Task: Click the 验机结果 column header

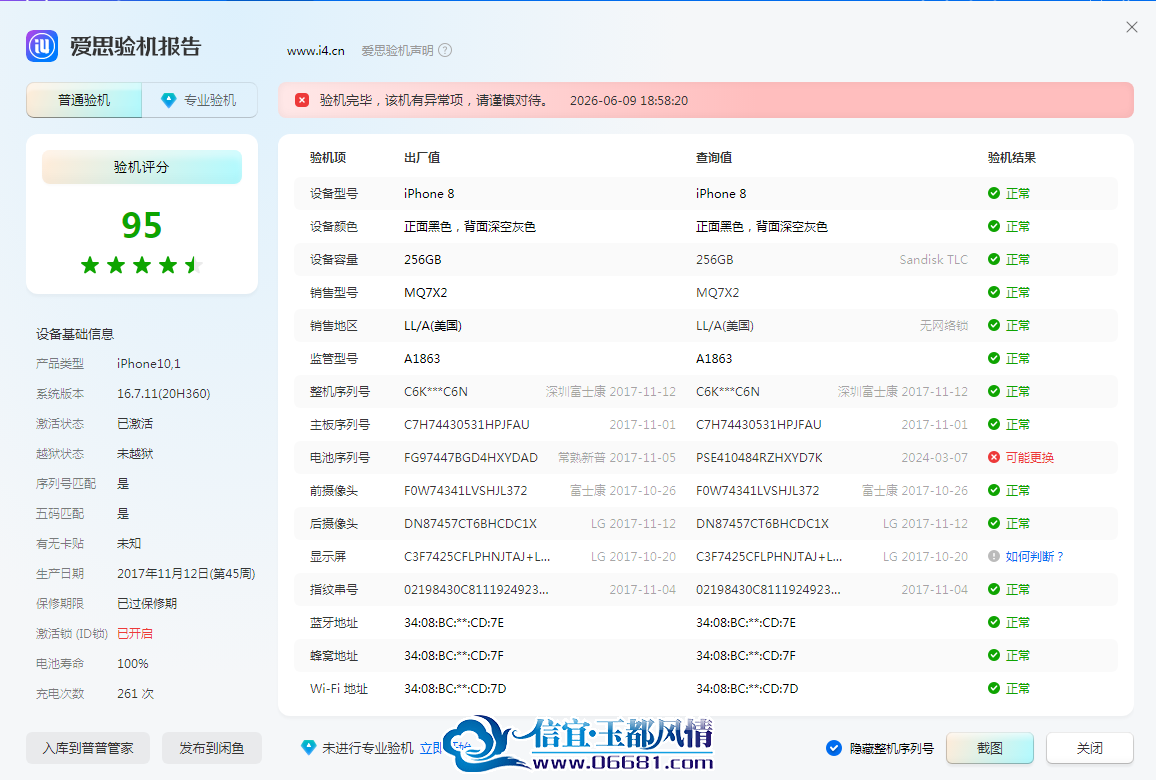Action: [x=1012, y=157]
